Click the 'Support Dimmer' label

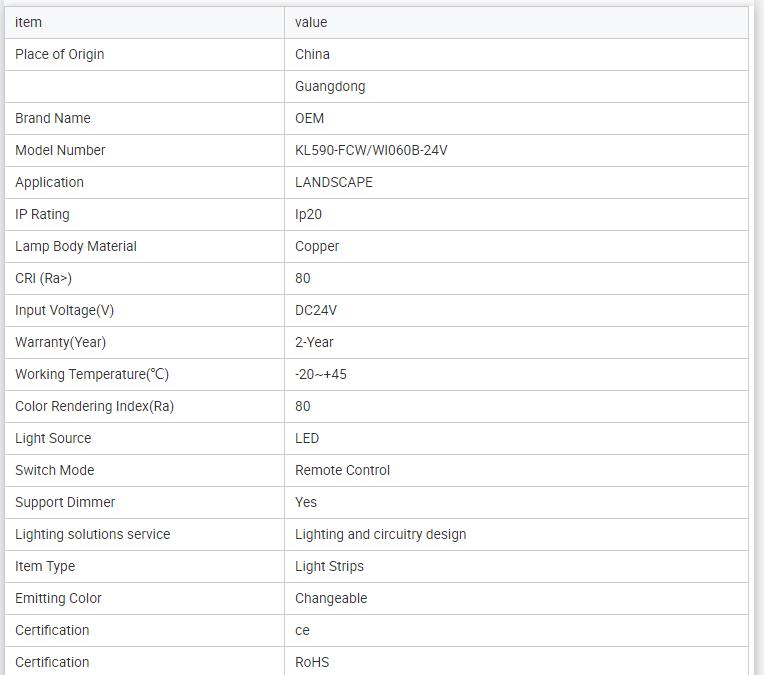click(65, 502)
